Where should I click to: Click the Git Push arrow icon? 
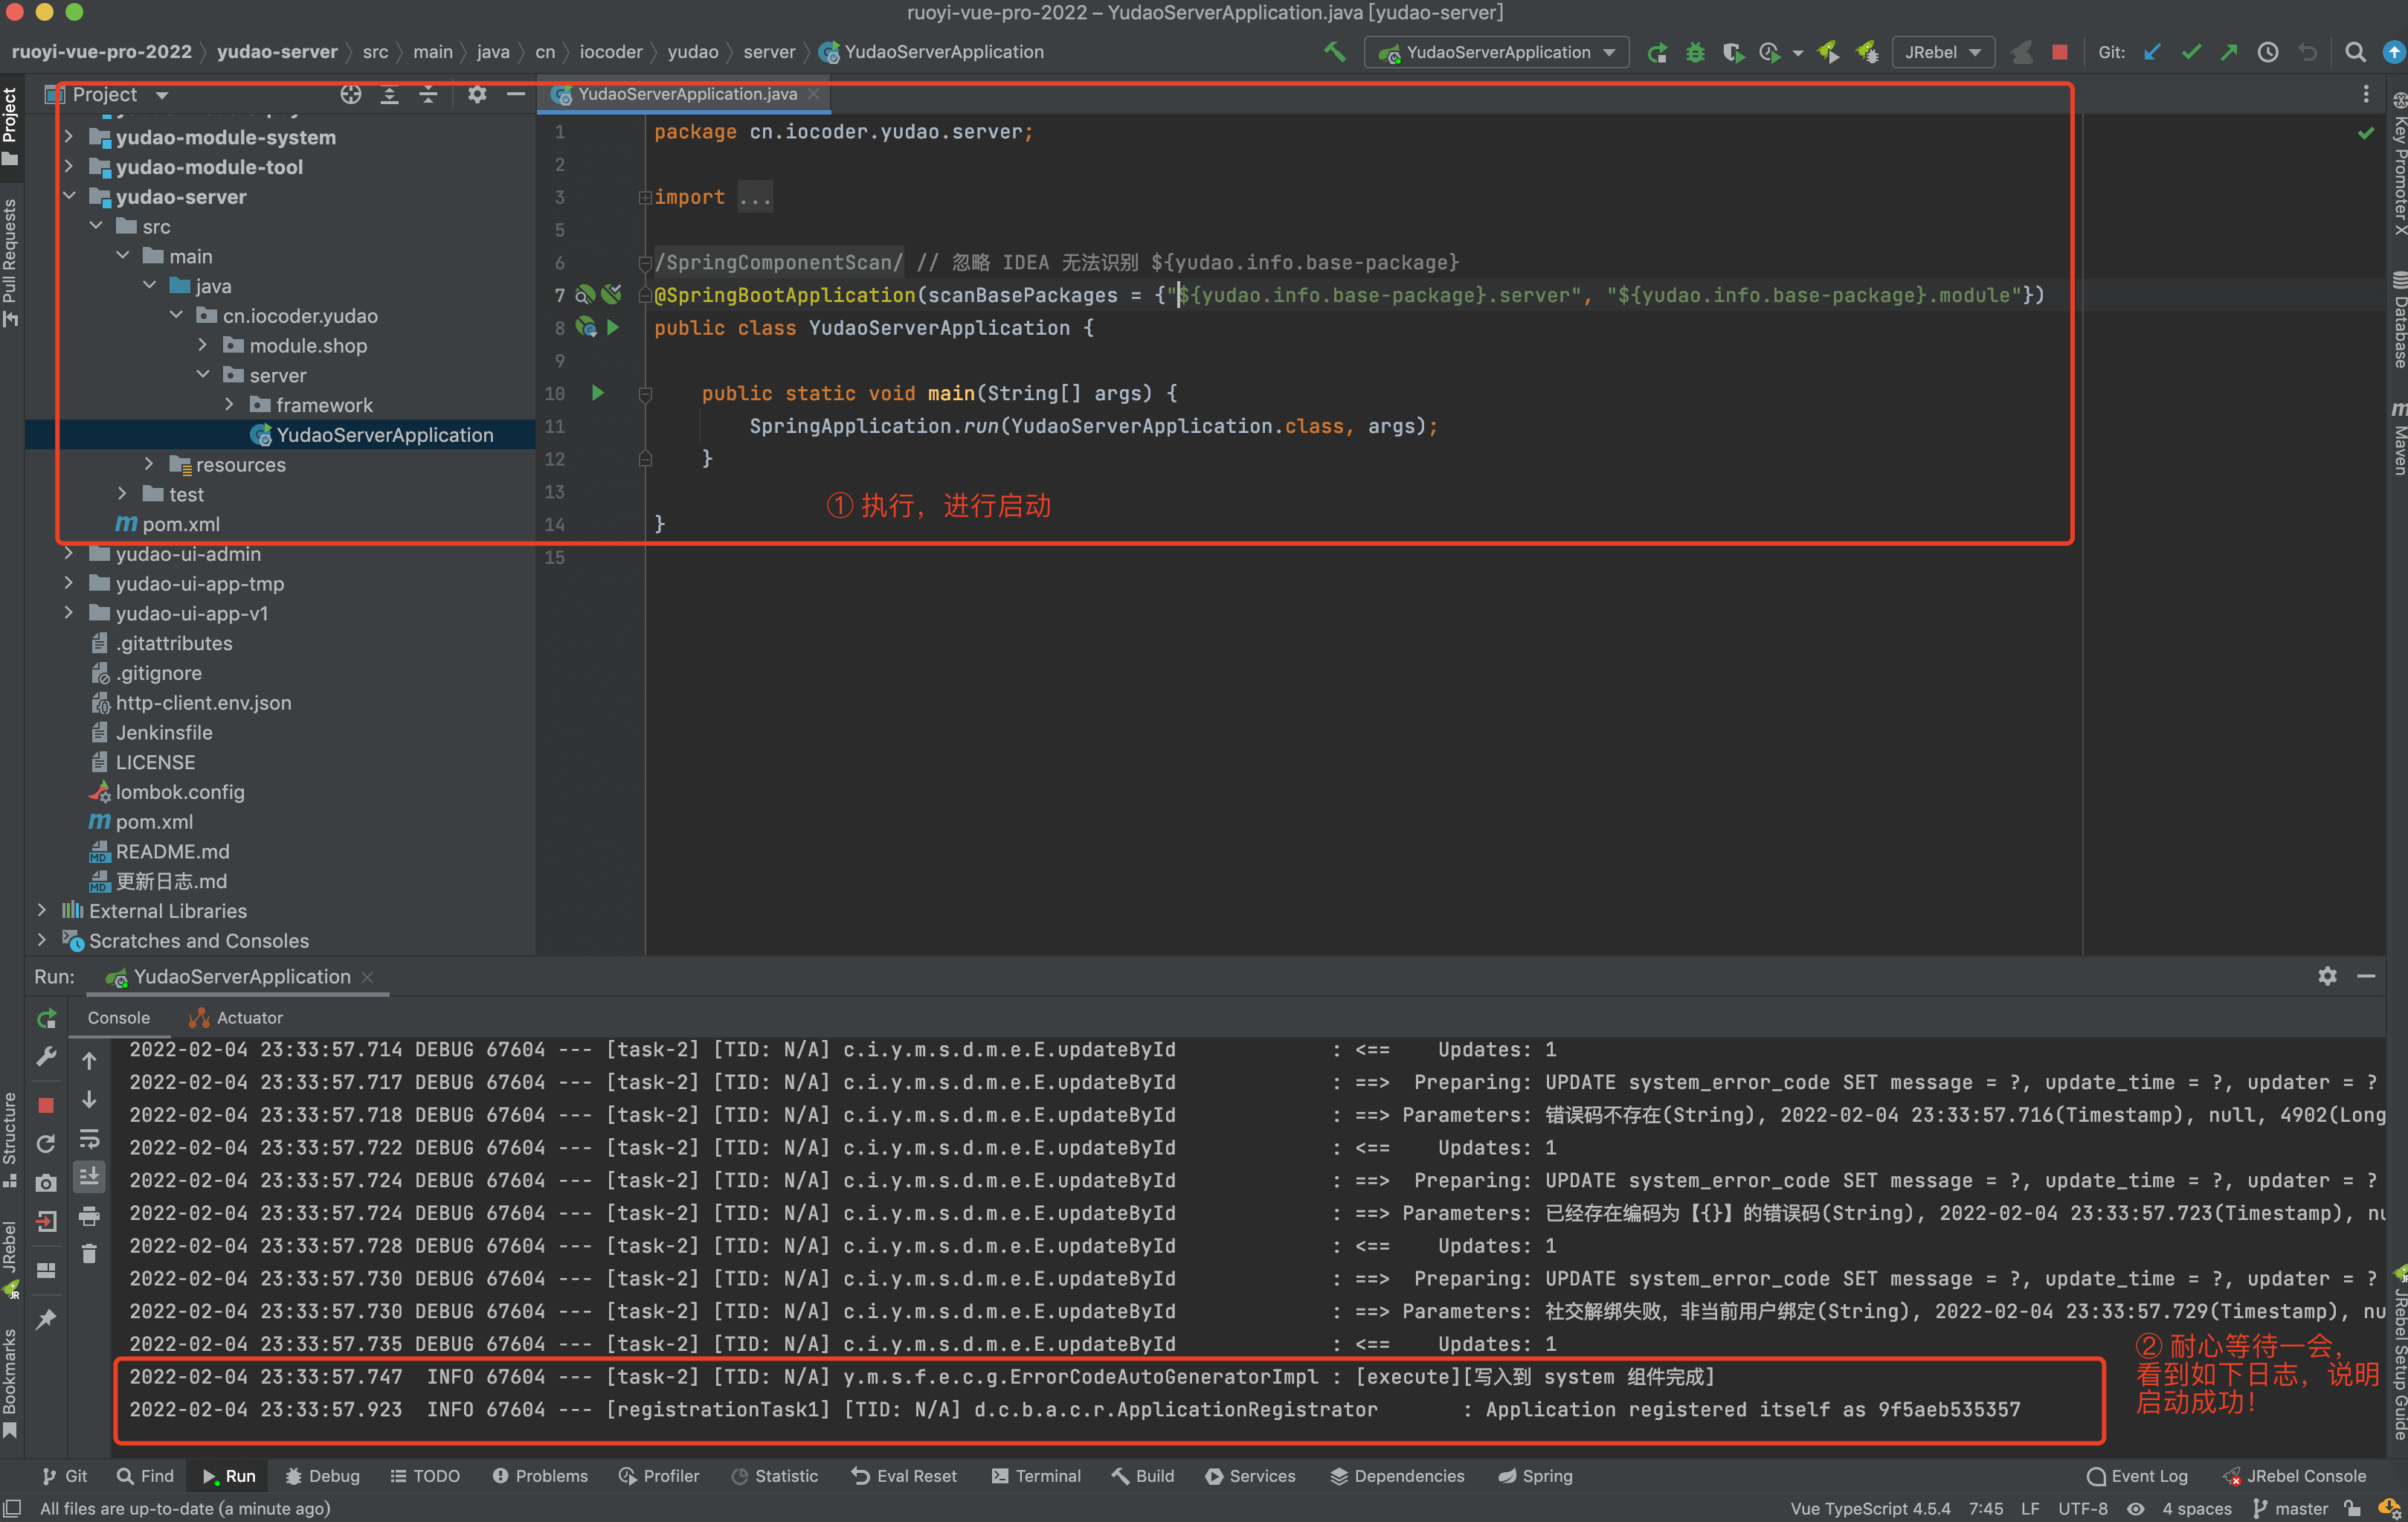pos(2229,52)
